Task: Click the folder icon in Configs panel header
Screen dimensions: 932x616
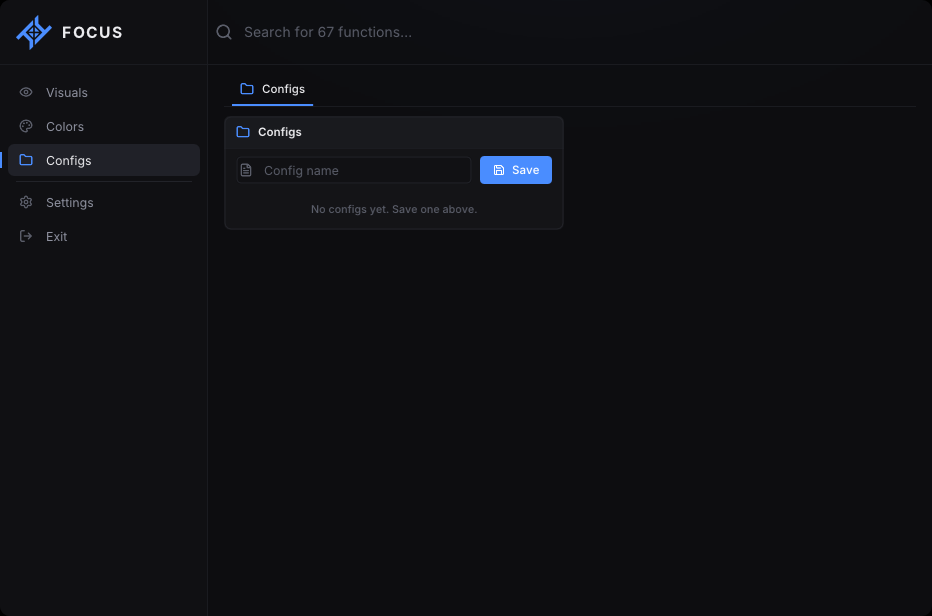Action: [243, 131]
